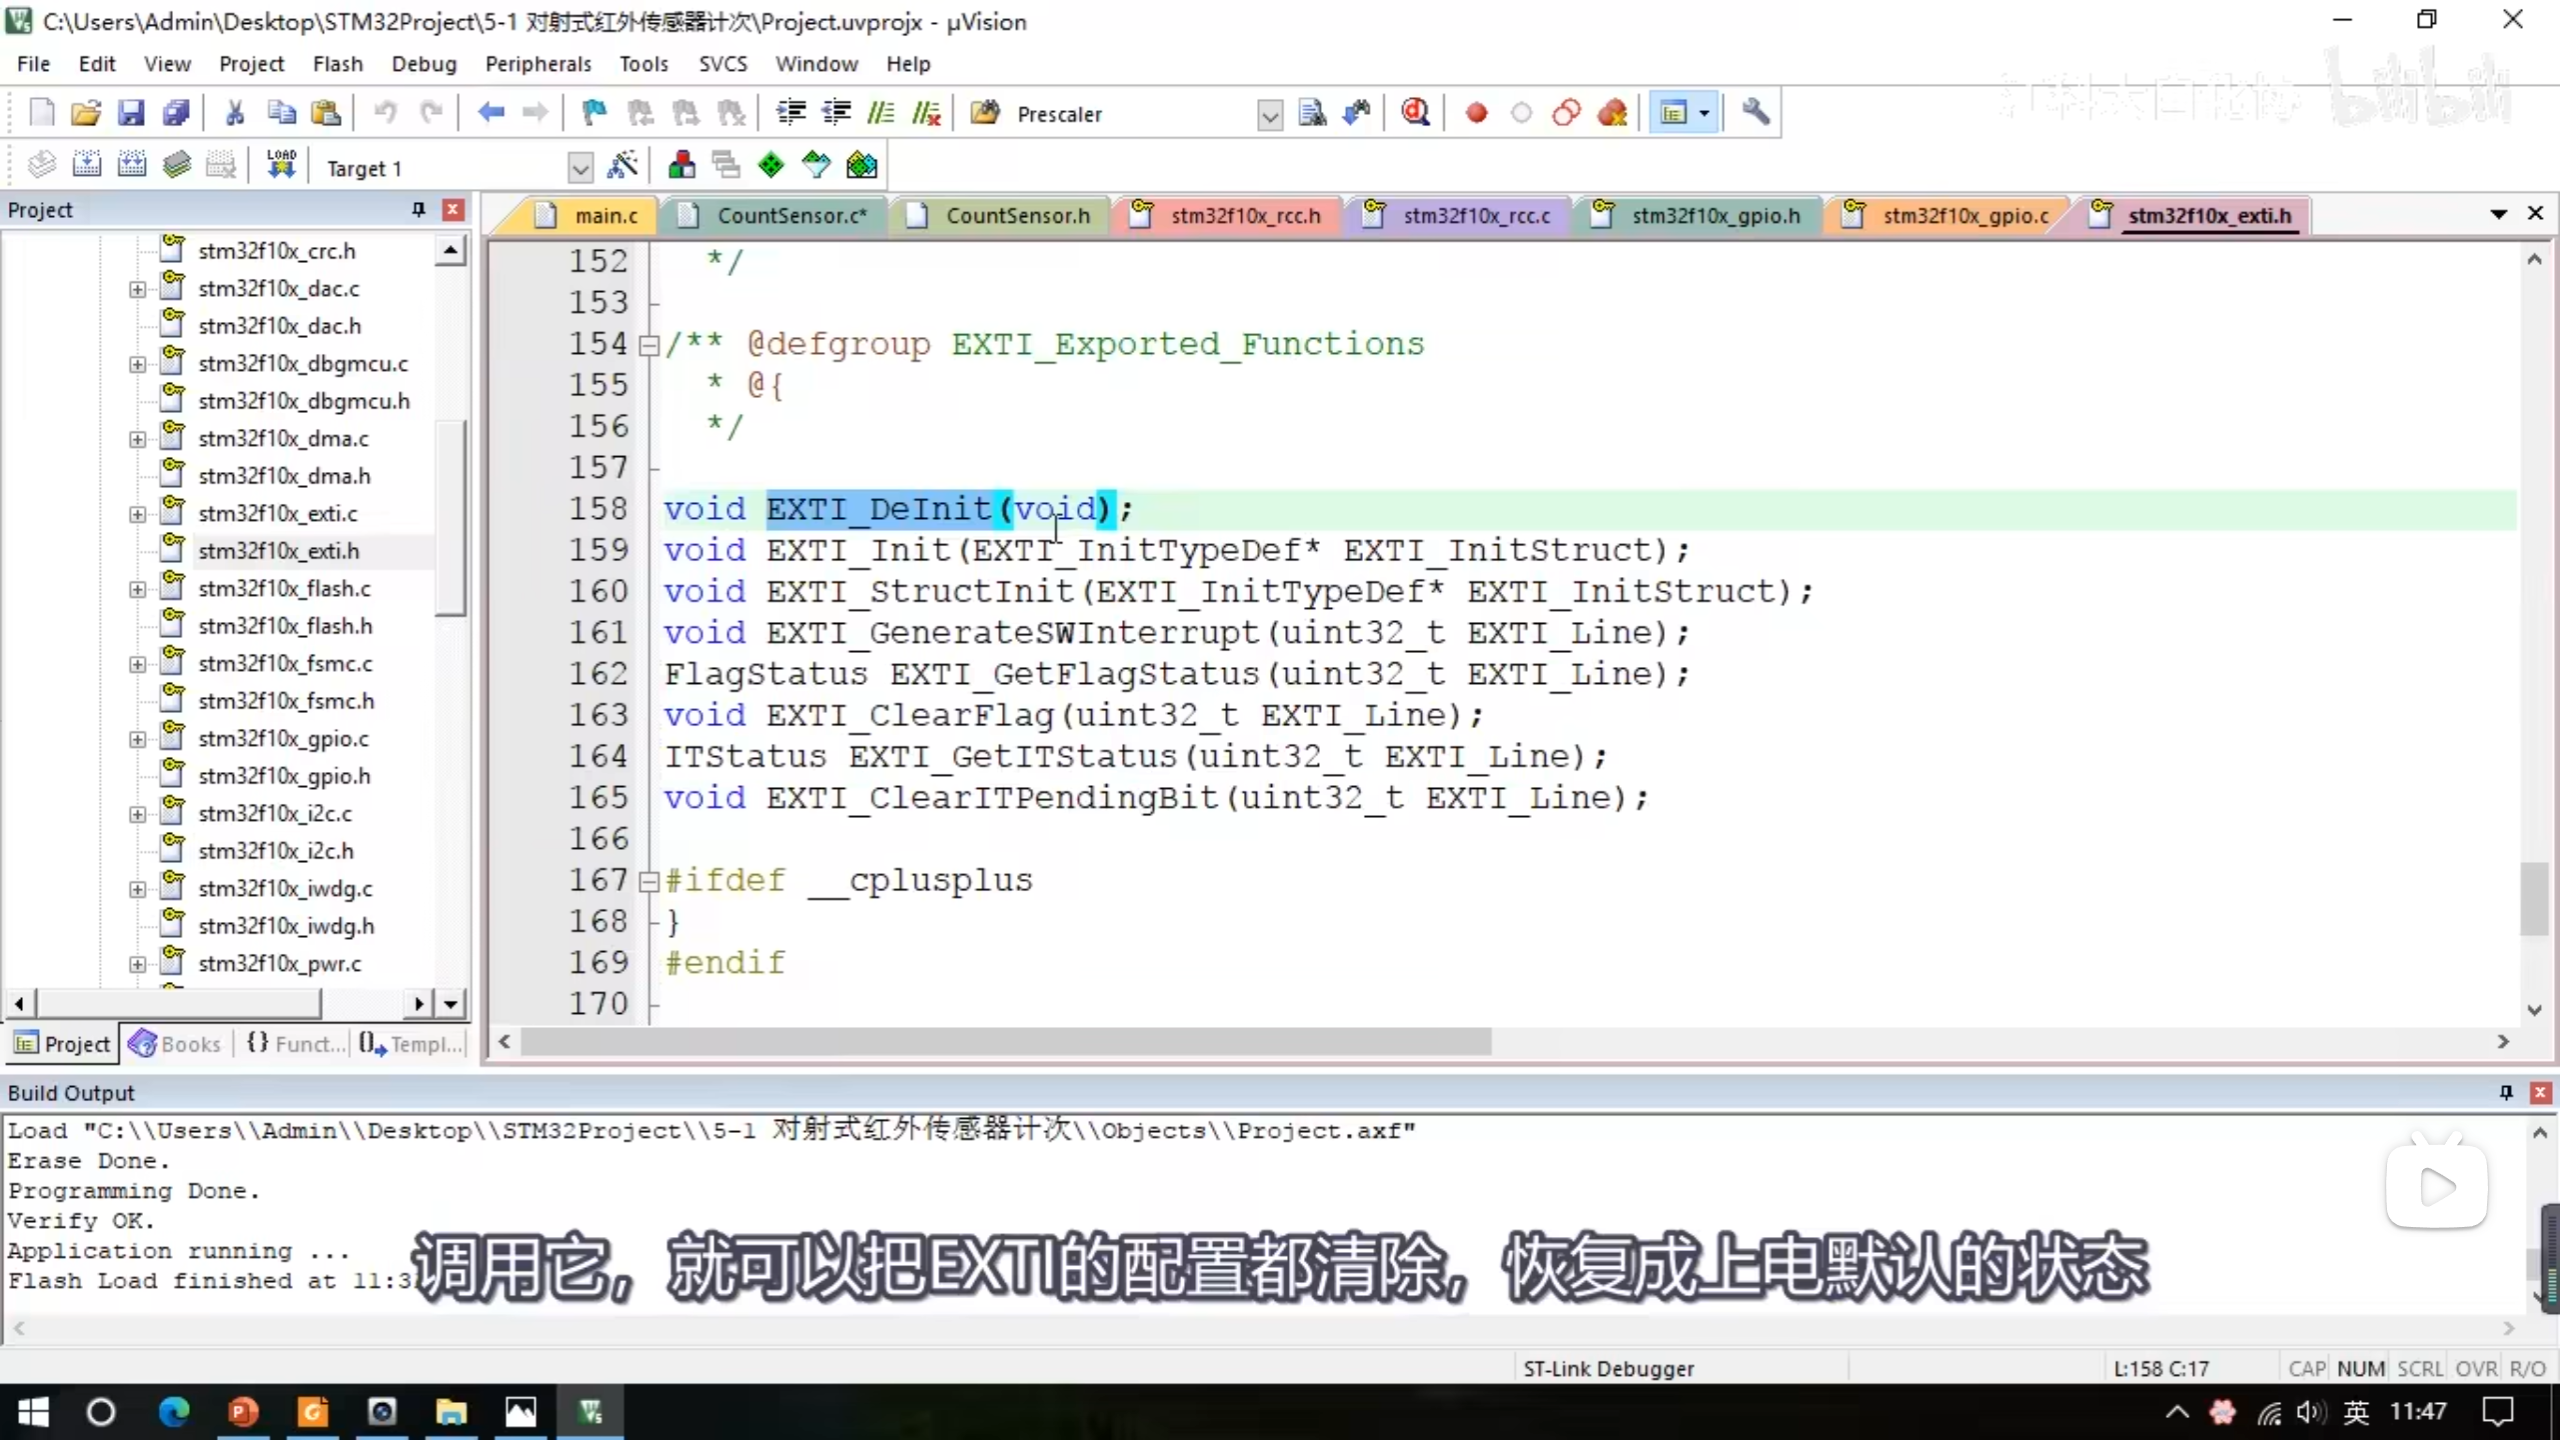Toggle bookmark flag toolbar icon
The height and width of the screenshot is (1440, 2560).
tap(594, 113)
